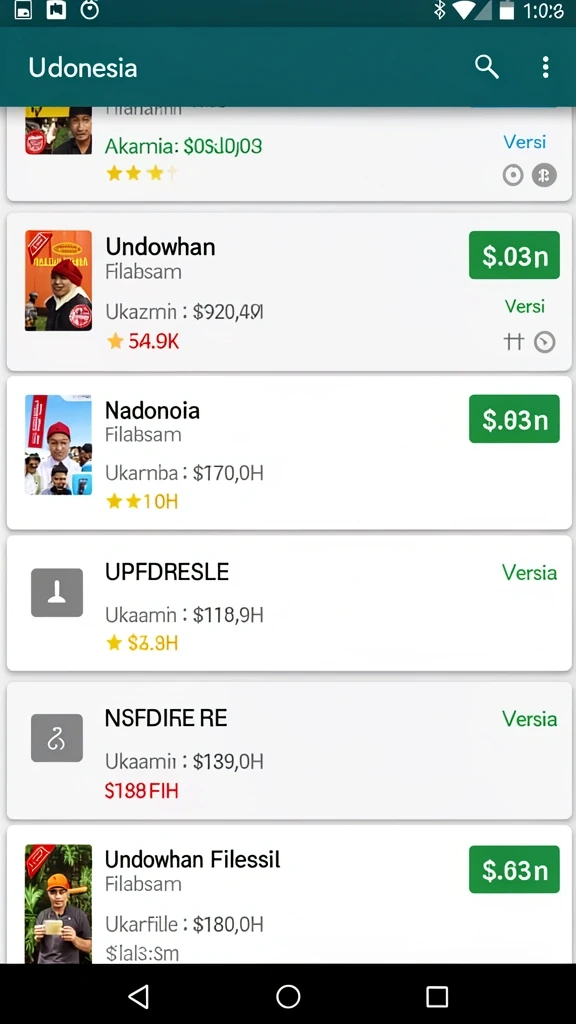Viewport: 576px width, 1024px height.
Task: Click the gray placeholder icon beside NSFDIRE RE
Action: [x=57, y=738]
